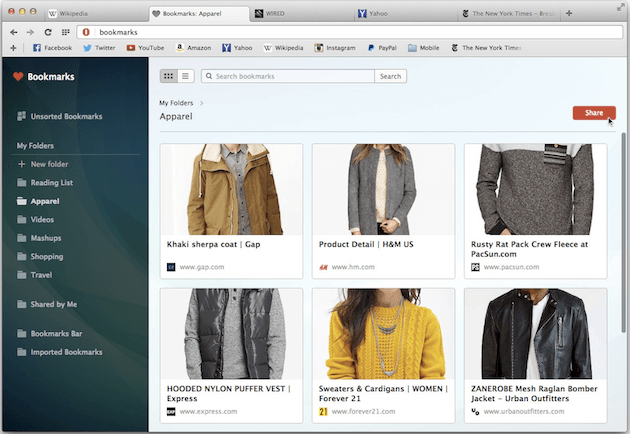This screenshot has width=630, height=434.
Task: Switch to list view of bookmarks
Action: [186, 76]
